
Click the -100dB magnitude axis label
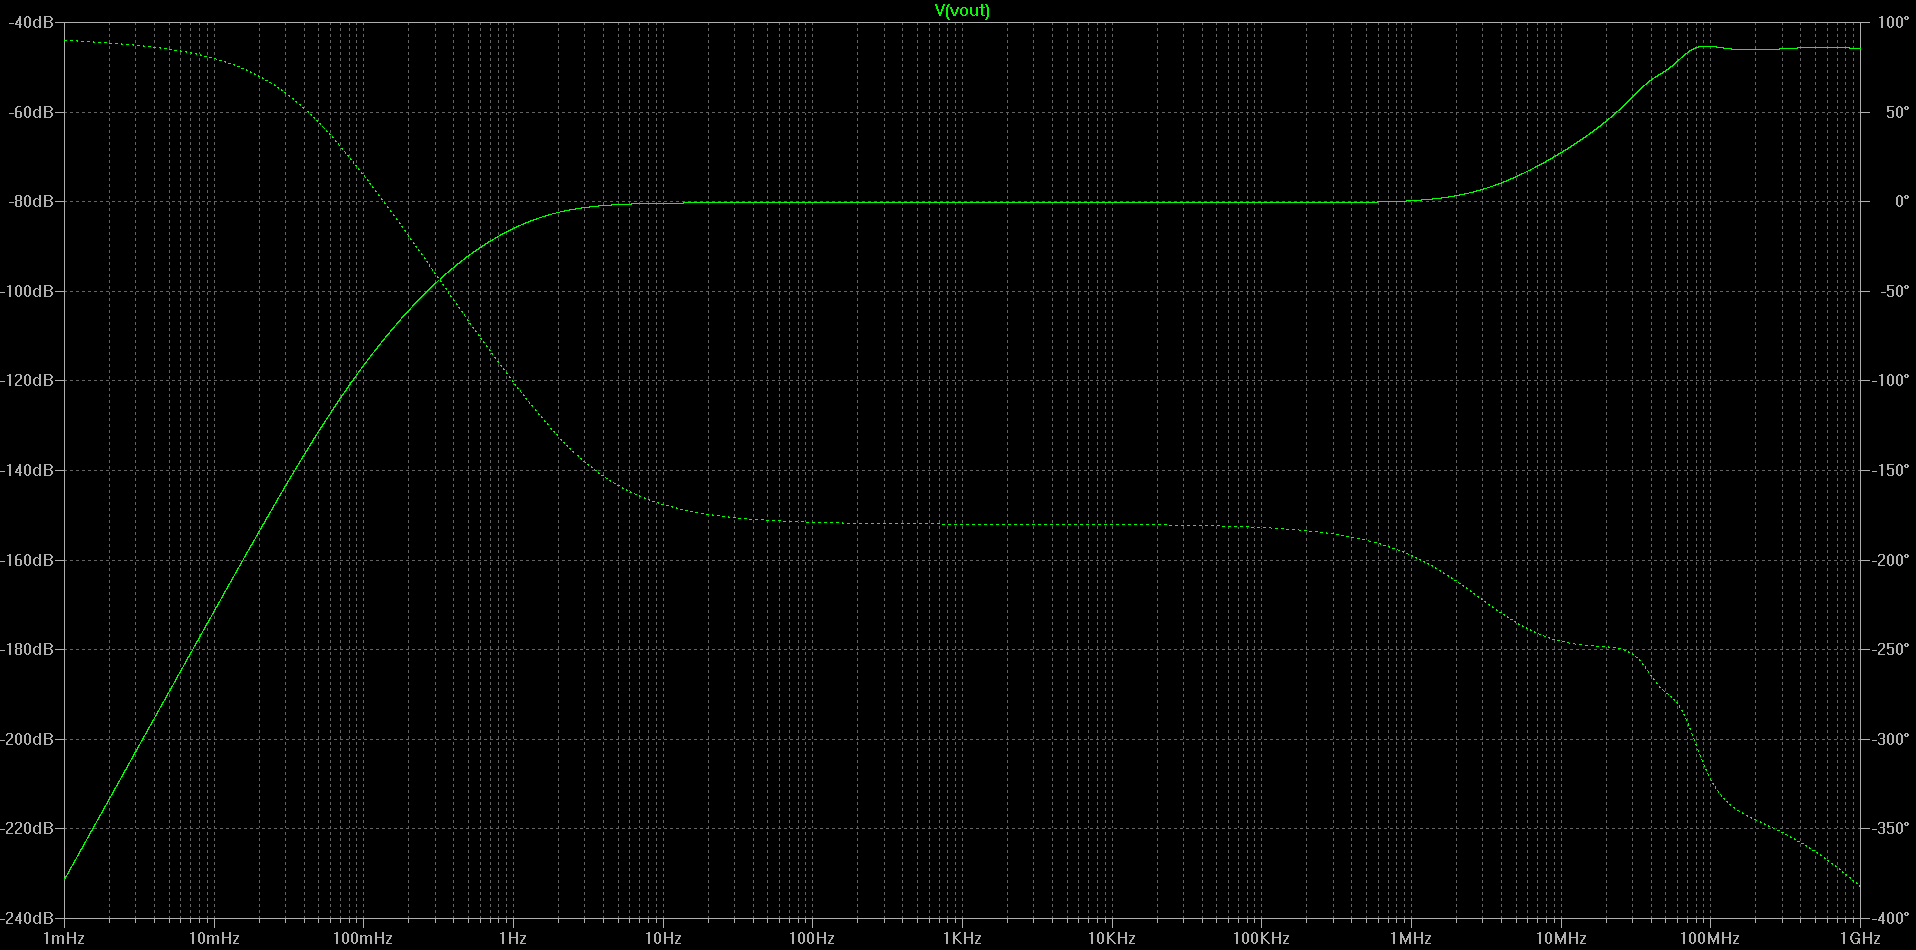coord(28,291)
